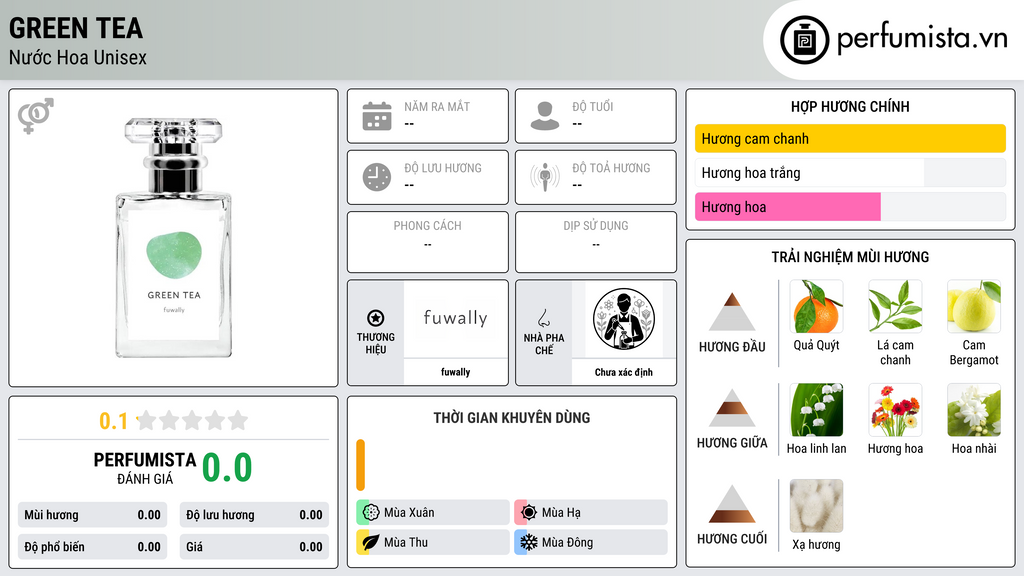This screenshot has width=1024, height=576.
Task: Click the Nước Hoa Unisex subtitle
Action: click(x=78, y=57)
